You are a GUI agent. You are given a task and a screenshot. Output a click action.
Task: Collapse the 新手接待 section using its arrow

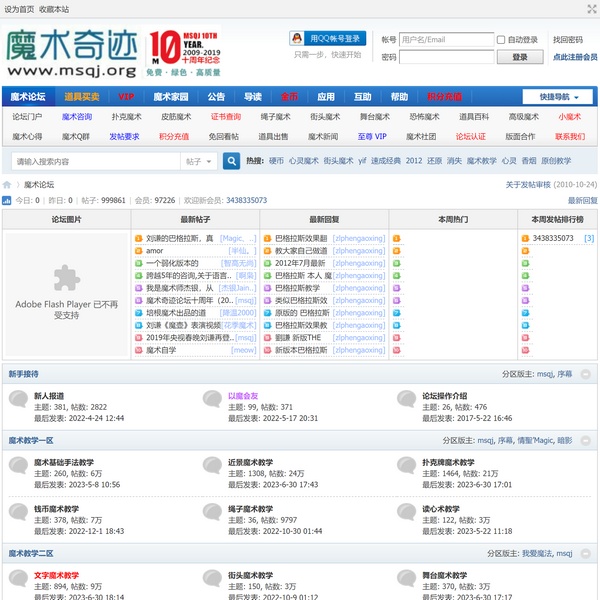point(590,374)
